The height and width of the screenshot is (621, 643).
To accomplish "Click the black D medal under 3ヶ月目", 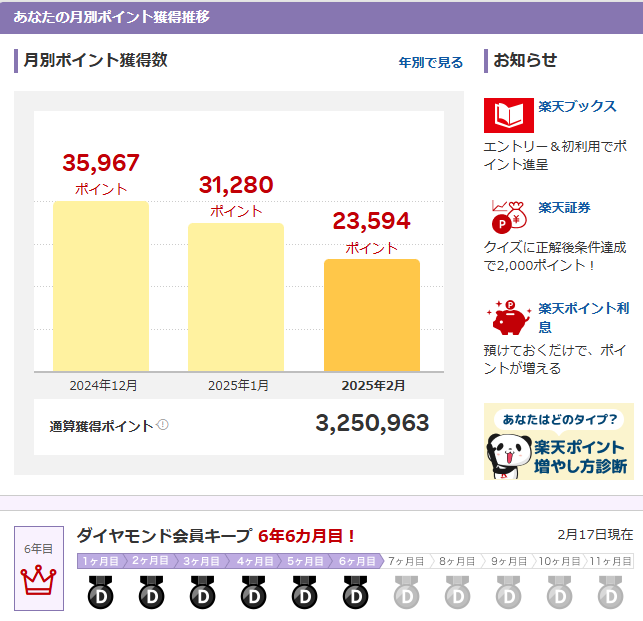I will (203, 592).
